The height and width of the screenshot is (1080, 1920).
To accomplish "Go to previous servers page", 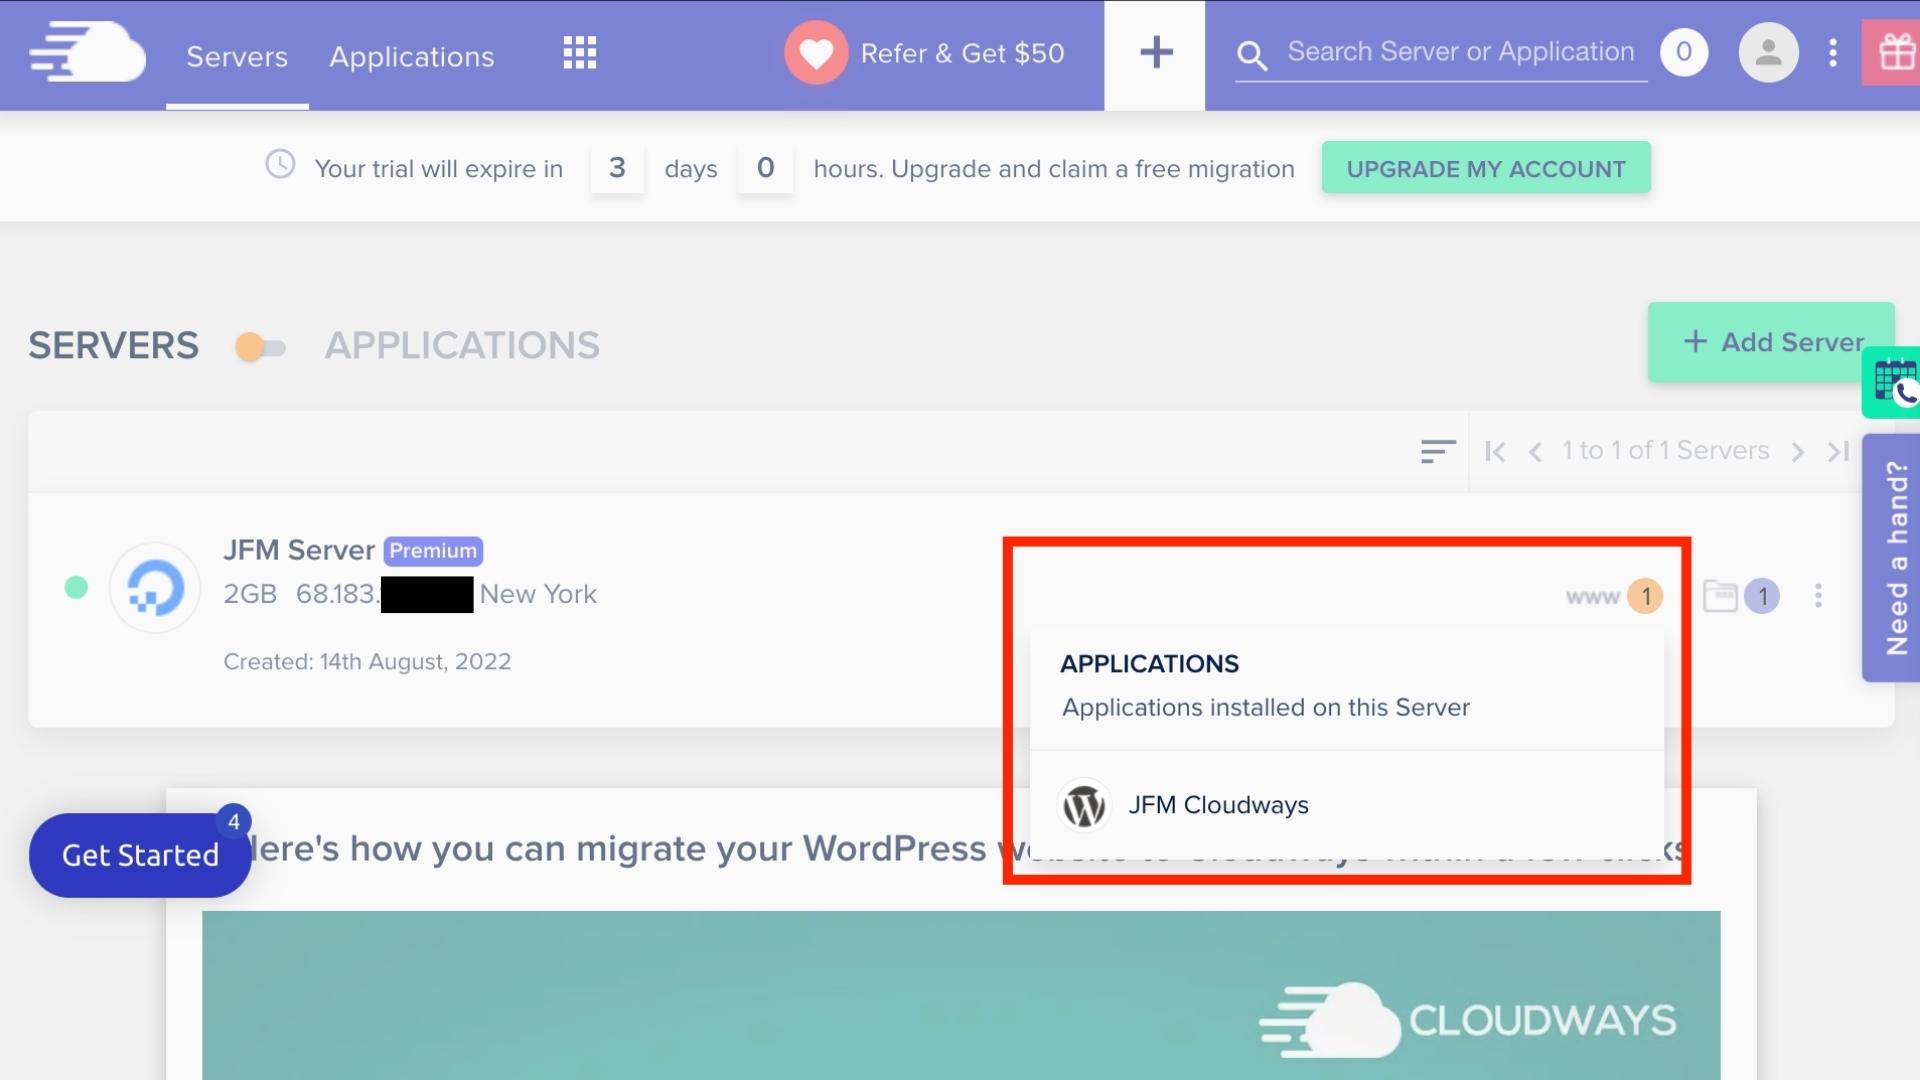I will [1536, 452].
